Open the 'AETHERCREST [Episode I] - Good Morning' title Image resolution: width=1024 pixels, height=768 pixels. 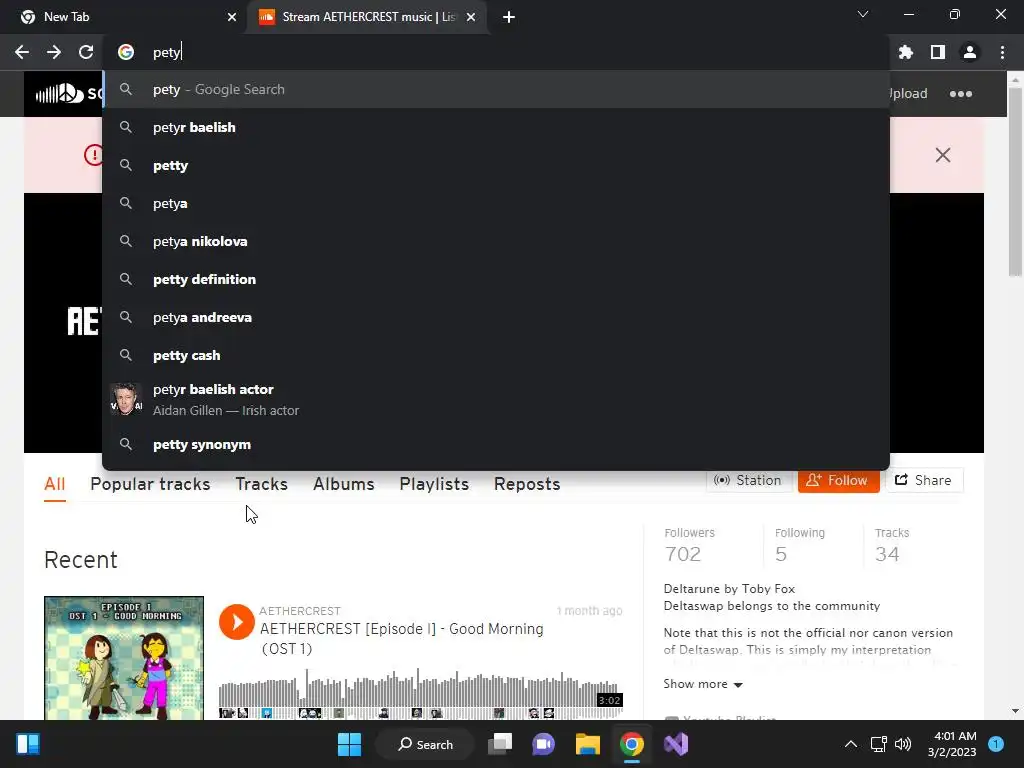pos(402,639)
